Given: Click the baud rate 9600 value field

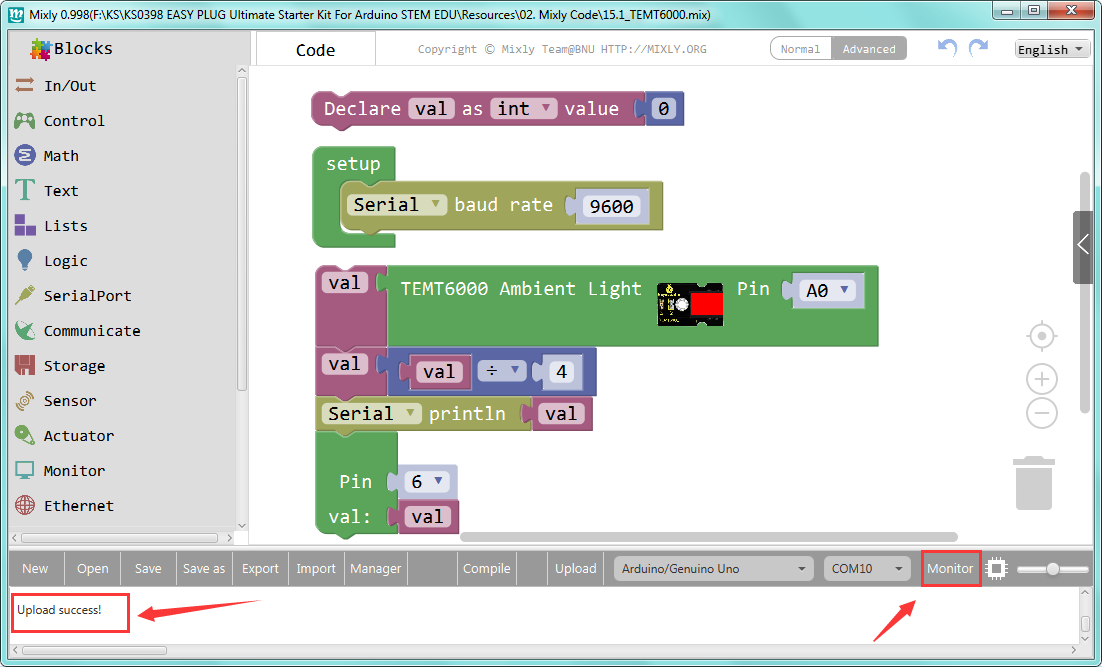Looking at the screenshot, I should click(x=611, y=206).
